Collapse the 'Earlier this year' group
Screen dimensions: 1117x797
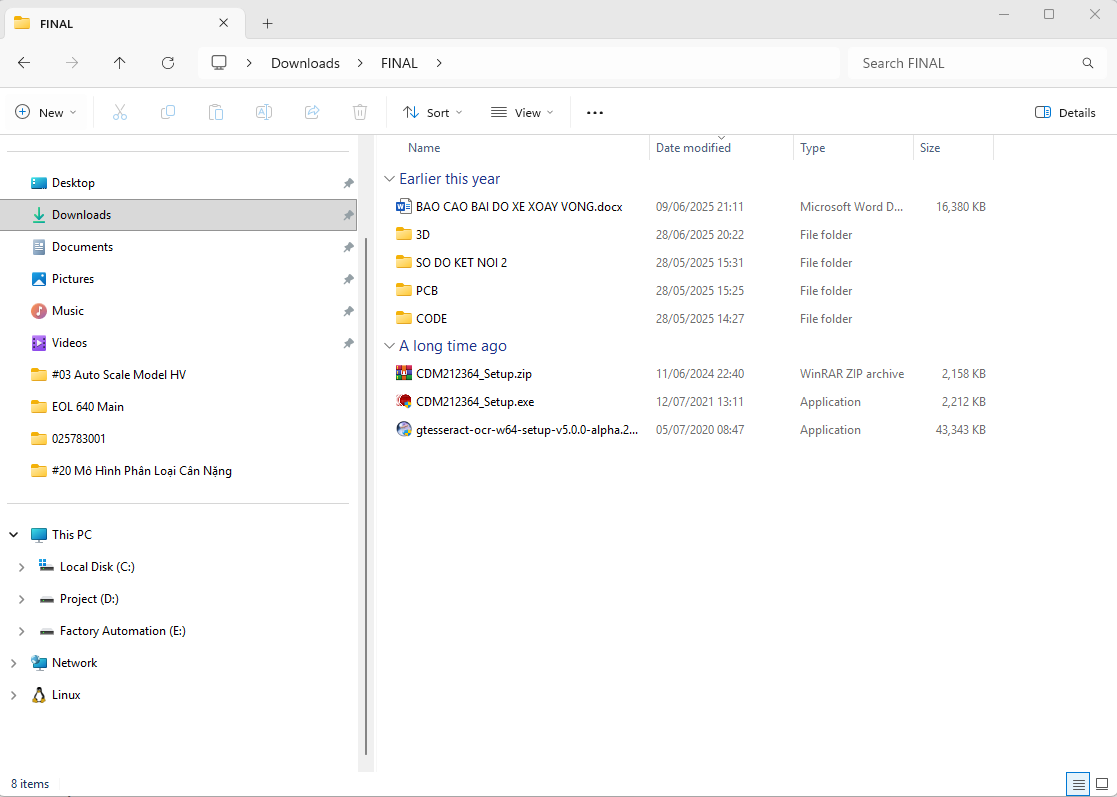(x=389, y=179)
